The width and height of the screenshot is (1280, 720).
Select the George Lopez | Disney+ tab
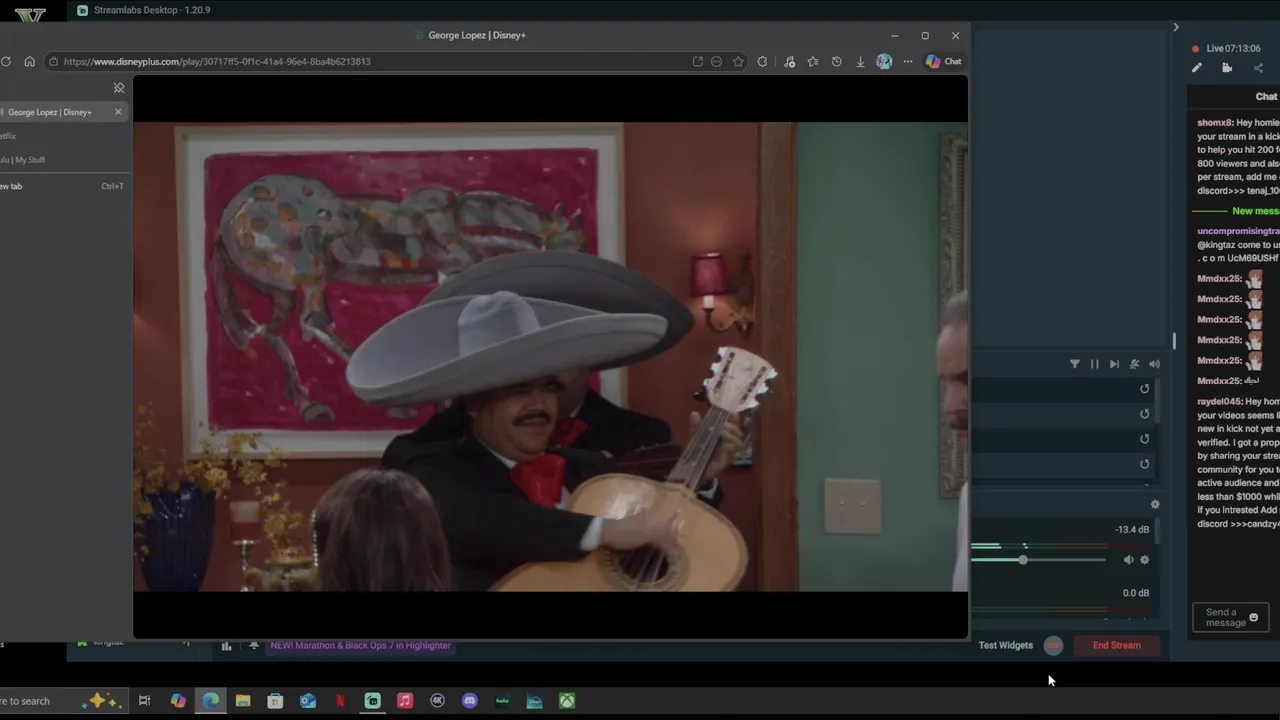[x=55, y=112]
